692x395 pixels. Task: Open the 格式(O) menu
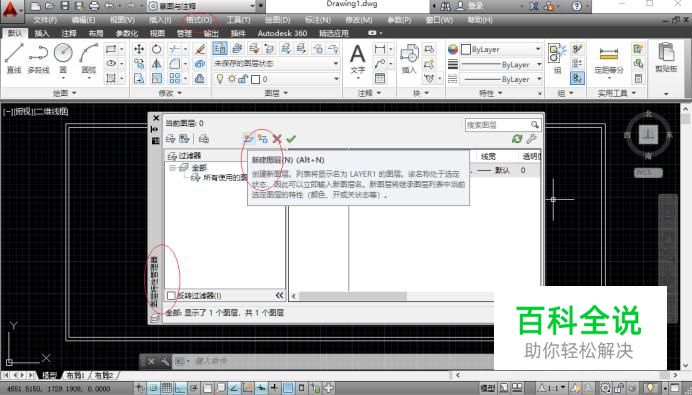click(199, 20)
